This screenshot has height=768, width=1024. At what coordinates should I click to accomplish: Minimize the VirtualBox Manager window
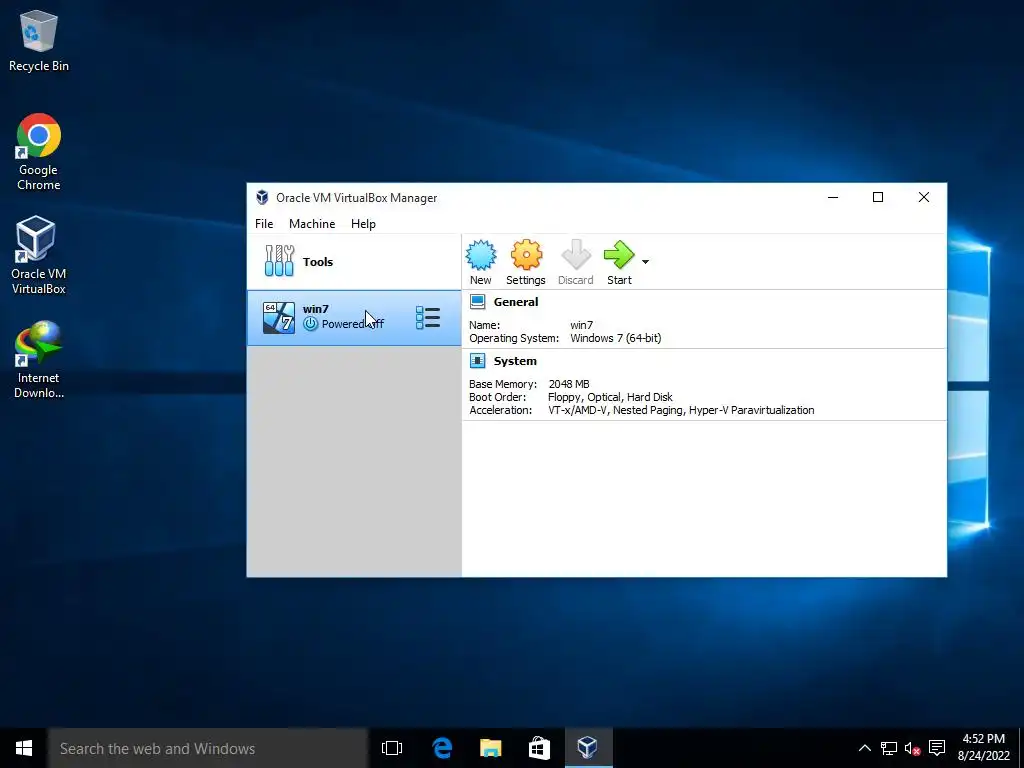click(833, 197)
